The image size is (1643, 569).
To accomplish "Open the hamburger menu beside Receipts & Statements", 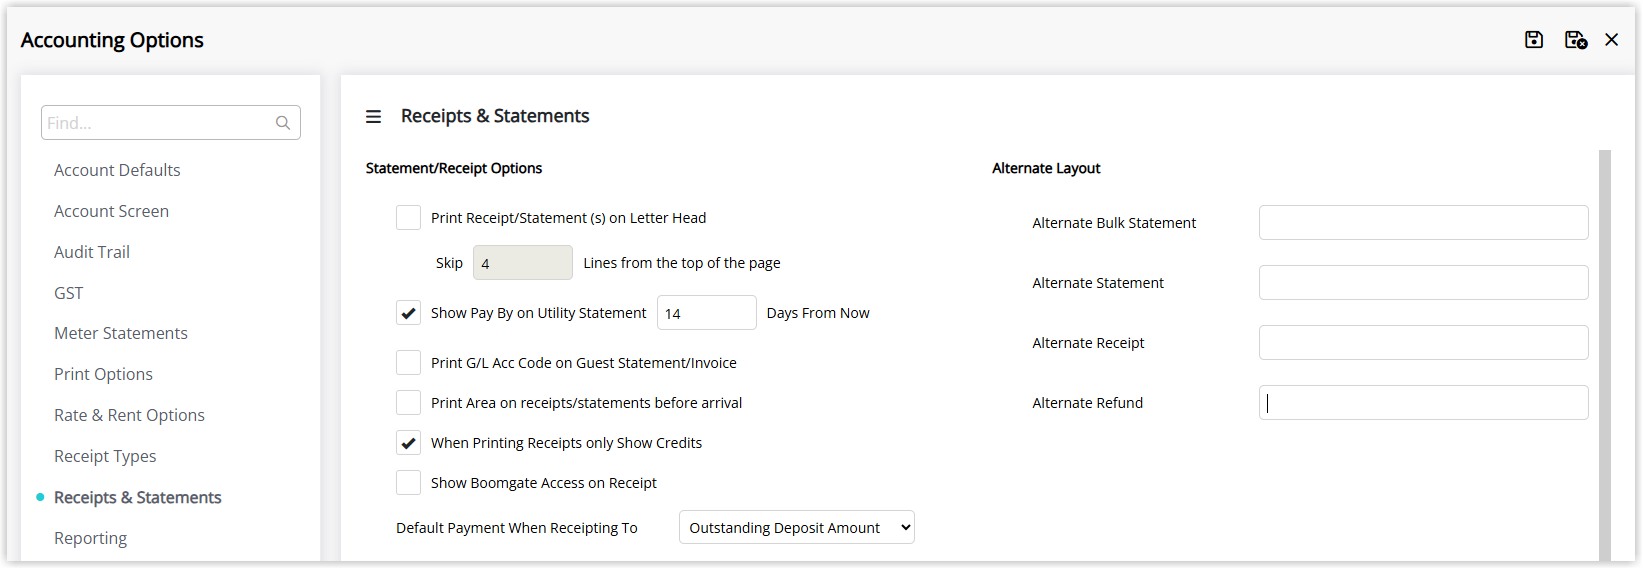I will 373,117.
